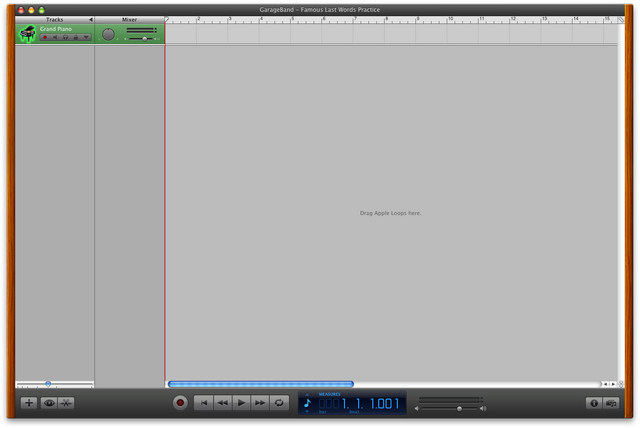The width and height of the screenshot is (640, 428).
Task: Adjust the Grand Piano track volume slider
Action: click(144, 39)
